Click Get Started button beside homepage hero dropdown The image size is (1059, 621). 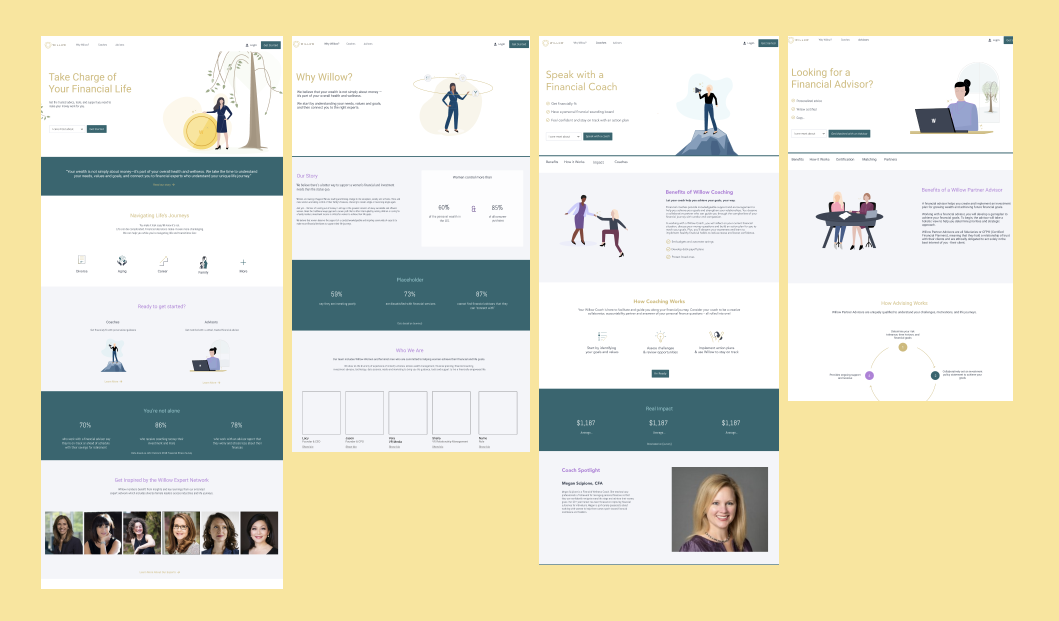pyautogui.click(x=97, y=129)
